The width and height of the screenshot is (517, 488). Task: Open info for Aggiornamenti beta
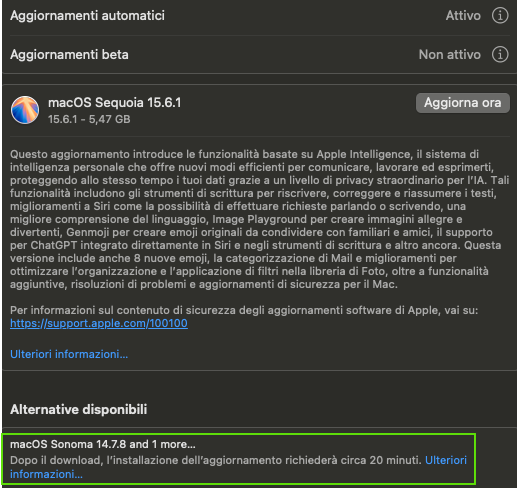pyautogui.click(x=500, y=54)
